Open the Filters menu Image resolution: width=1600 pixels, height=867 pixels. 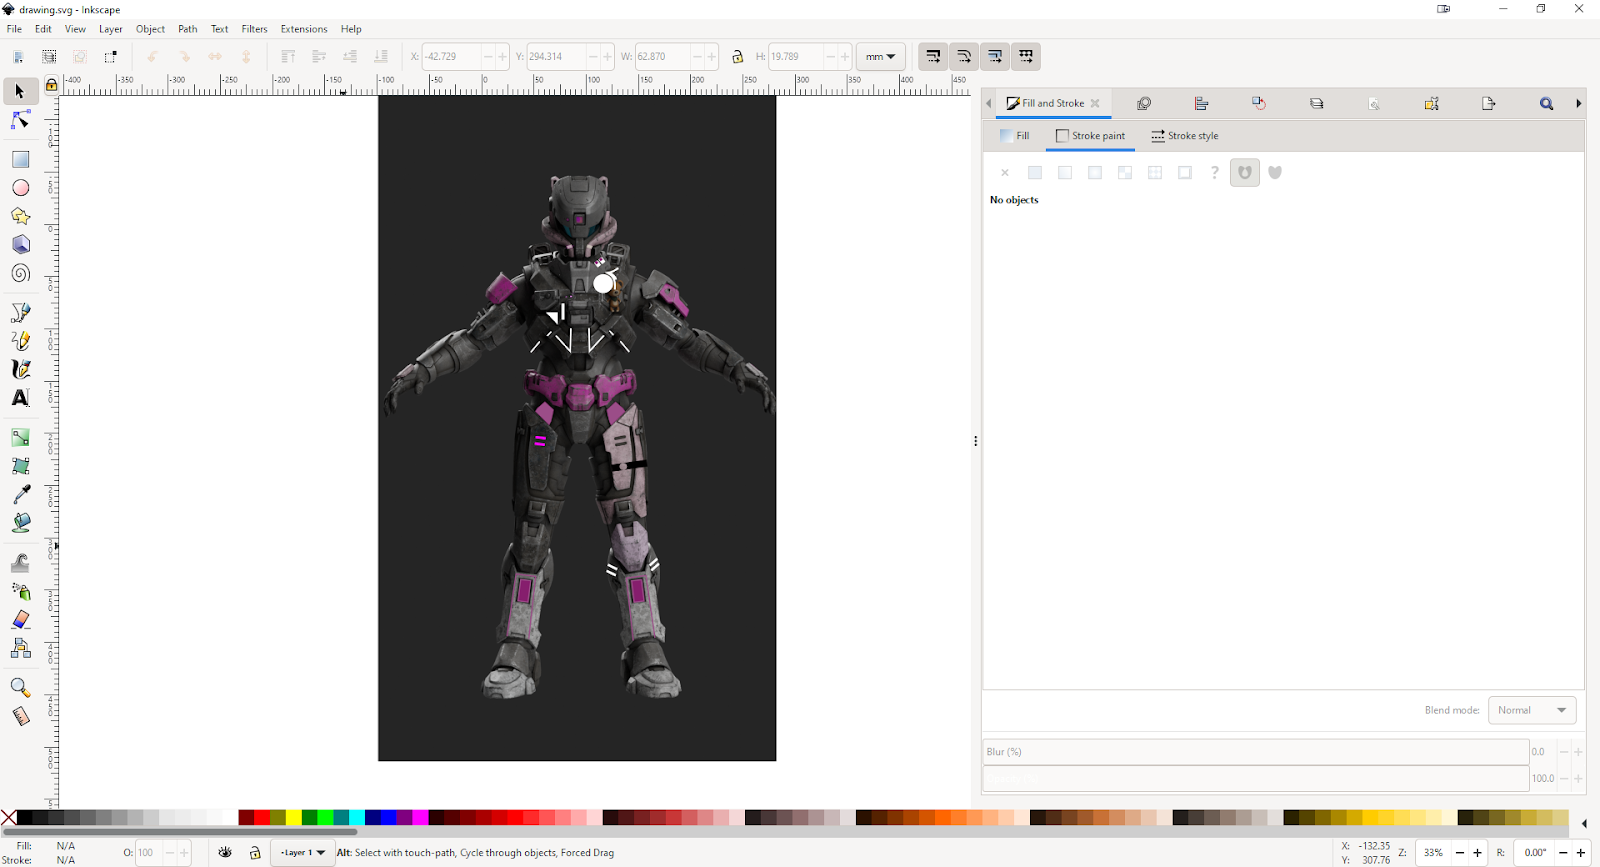[254, 29]
